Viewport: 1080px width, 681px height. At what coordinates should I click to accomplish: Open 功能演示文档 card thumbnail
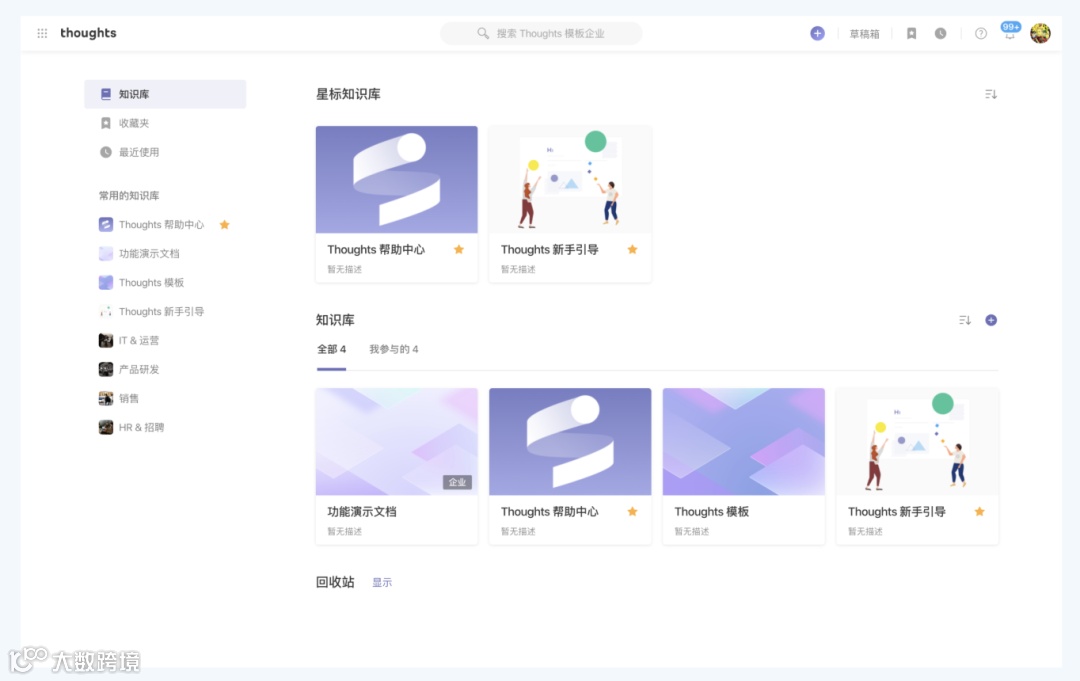pos(397,441)
